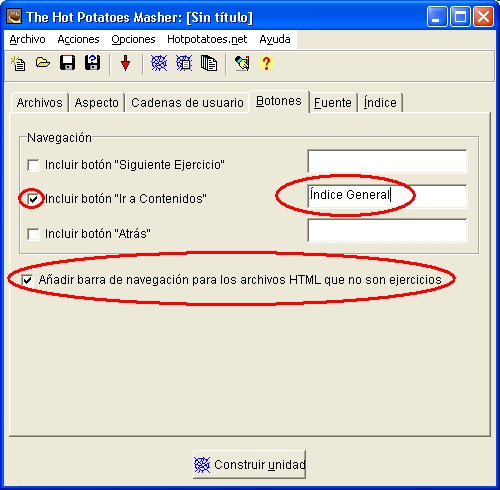Switch to the Aspecto tab
500x490 pixels.
coord(97,103)
